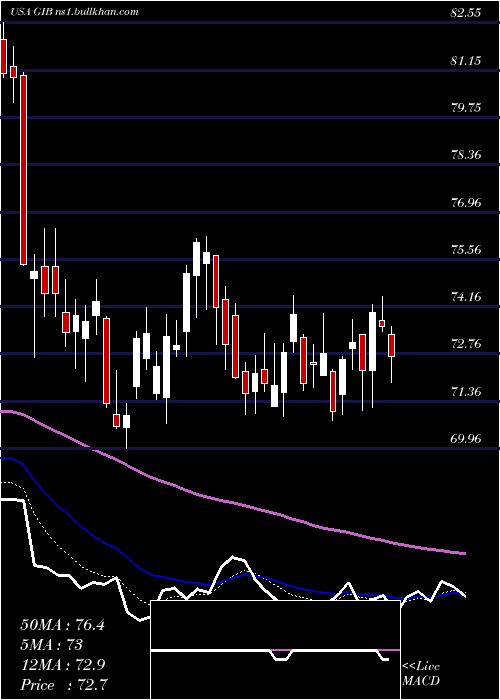Click the 69.96 price axis label
The image size is (500, 700).
[x=466, y=438]
